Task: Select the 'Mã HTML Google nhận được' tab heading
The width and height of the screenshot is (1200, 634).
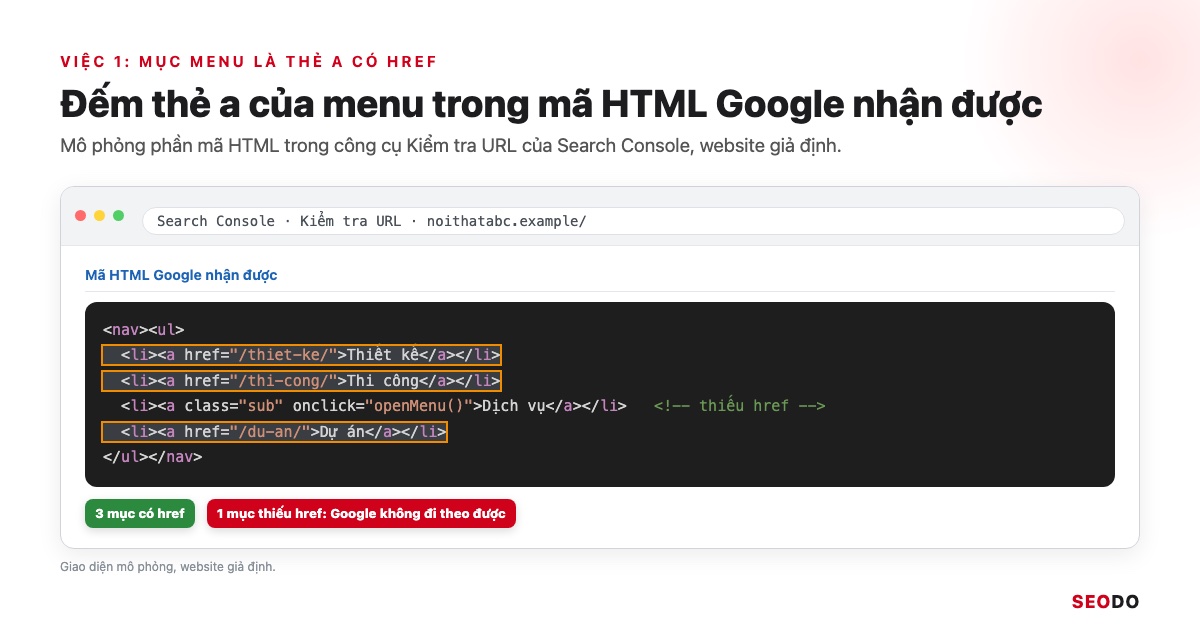Action: (181, 275)
